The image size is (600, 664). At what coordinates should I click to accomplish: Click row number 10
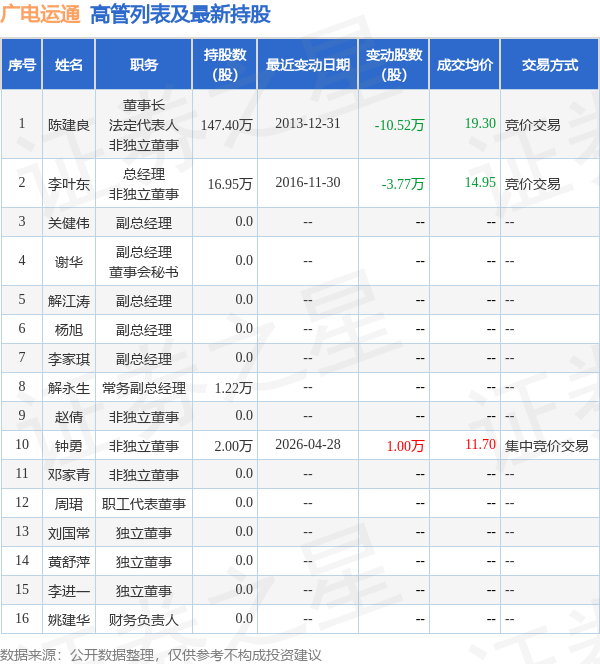pos(22,444)
